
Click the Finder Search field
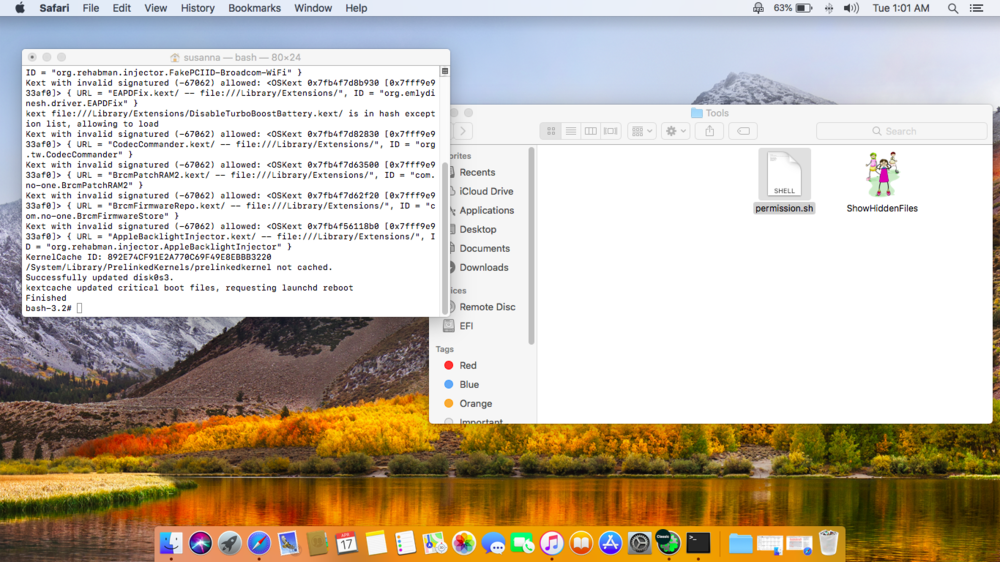901,131
